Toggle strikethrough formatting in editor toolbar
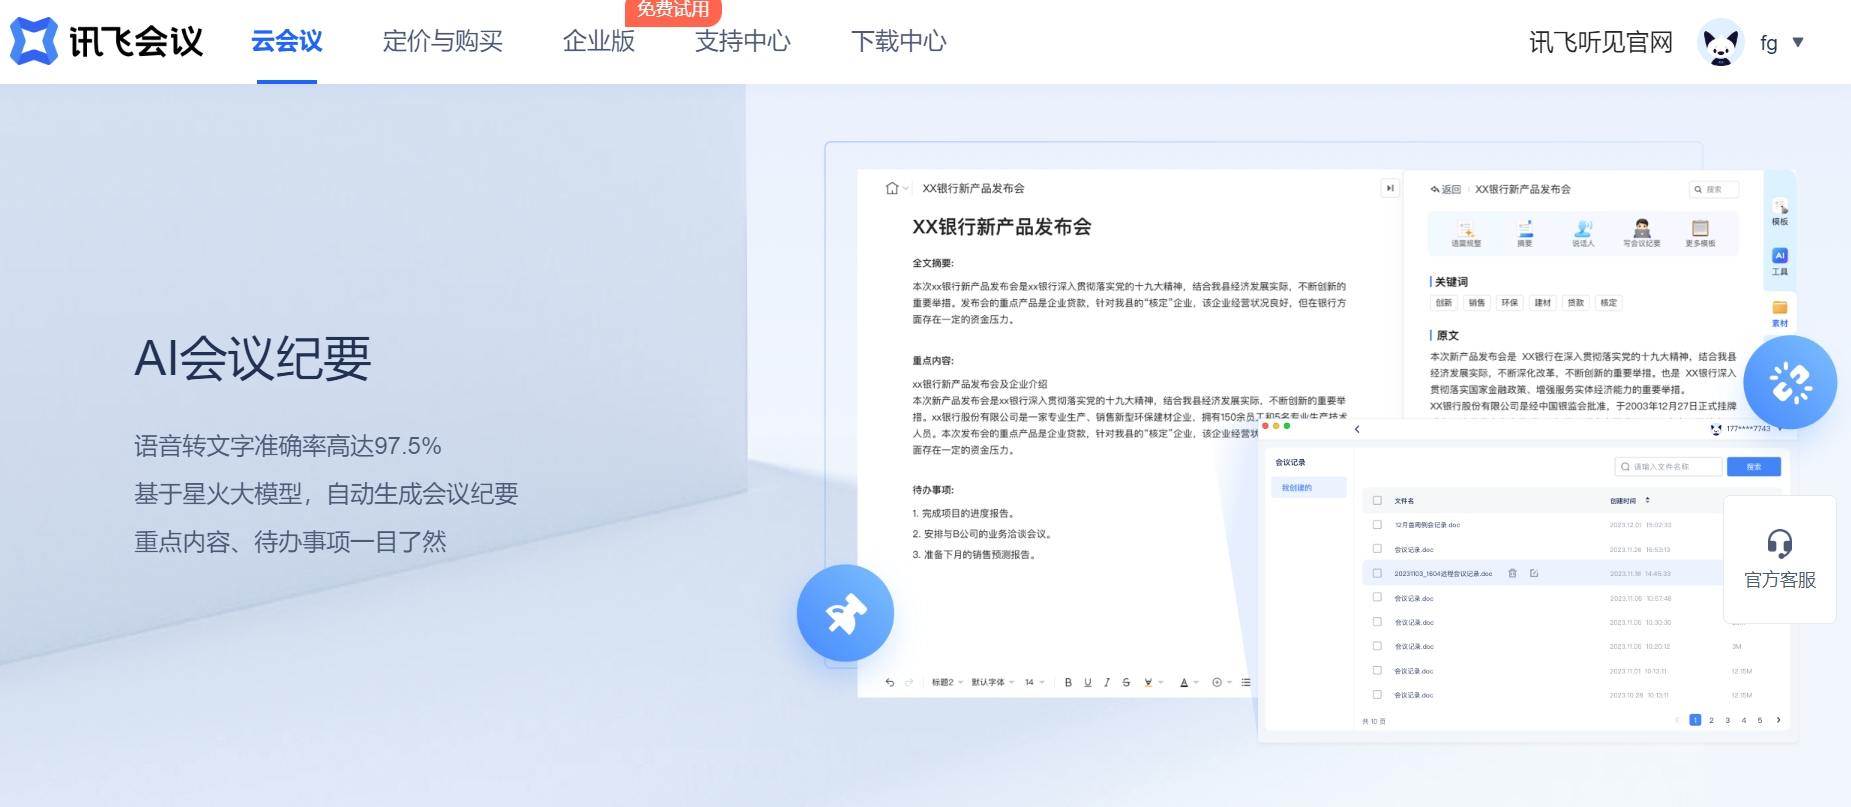 click(1126, 682)
